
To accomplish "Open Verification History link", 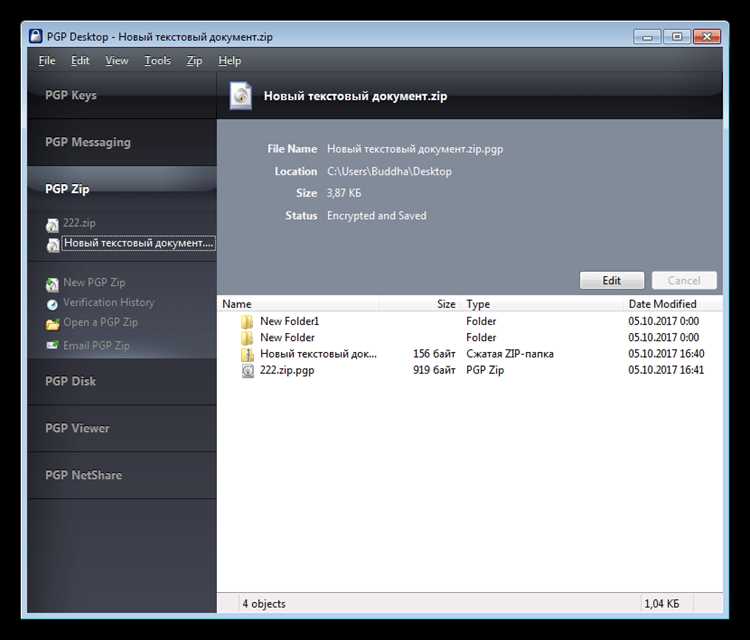I will [109, 302].
